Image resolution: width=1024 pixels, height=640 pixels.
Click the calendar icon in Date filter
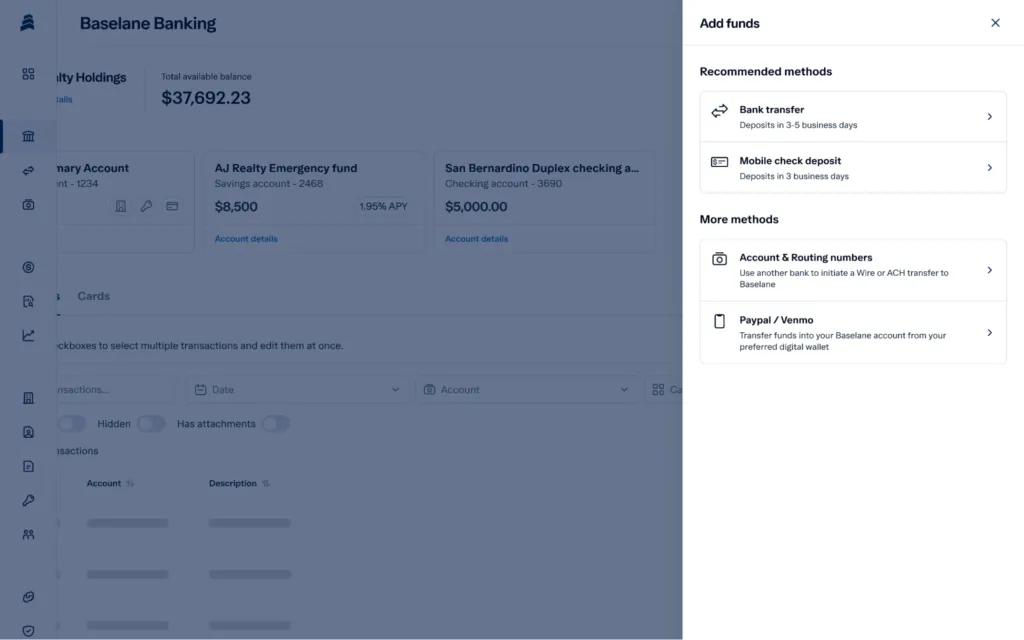coord(200,389)
